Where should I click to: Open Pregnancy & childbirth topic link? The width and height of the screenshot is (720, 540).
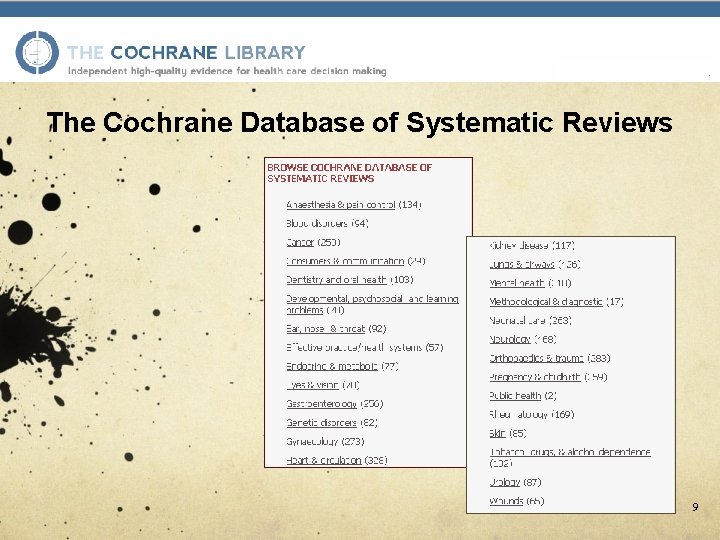(535, 377)
